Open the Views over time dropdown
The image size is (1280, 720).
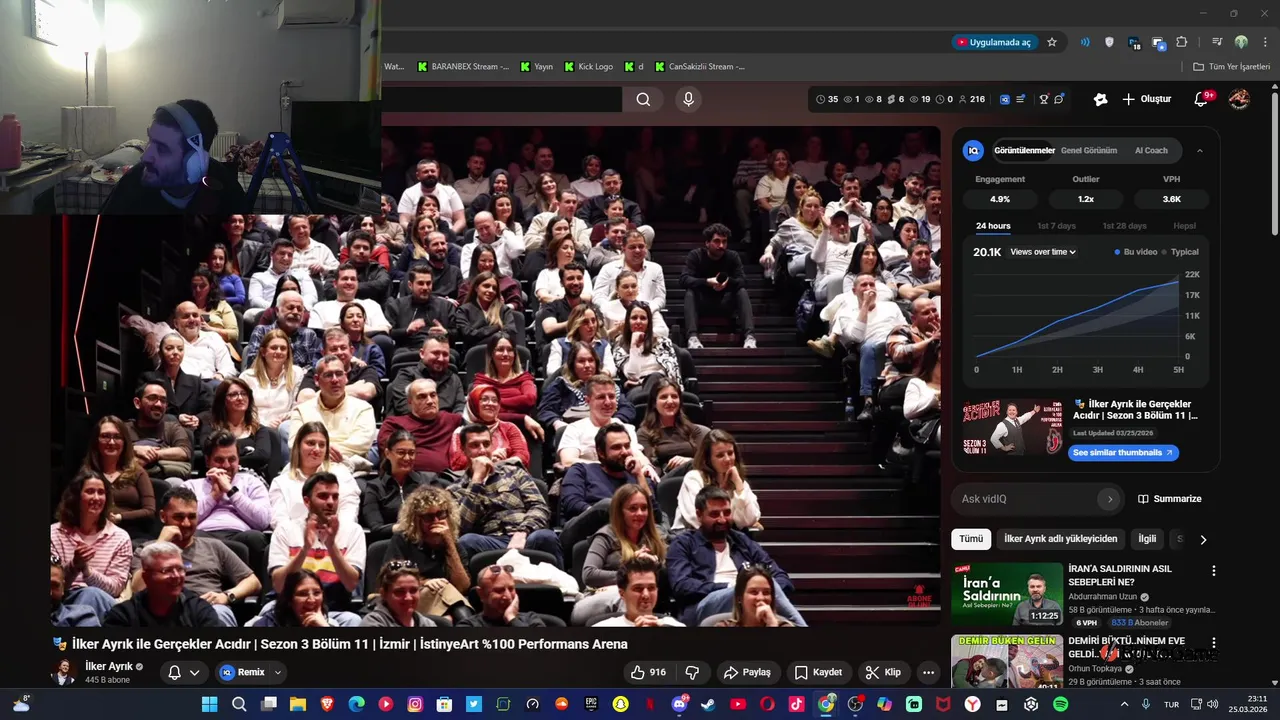coord(1043,252)
